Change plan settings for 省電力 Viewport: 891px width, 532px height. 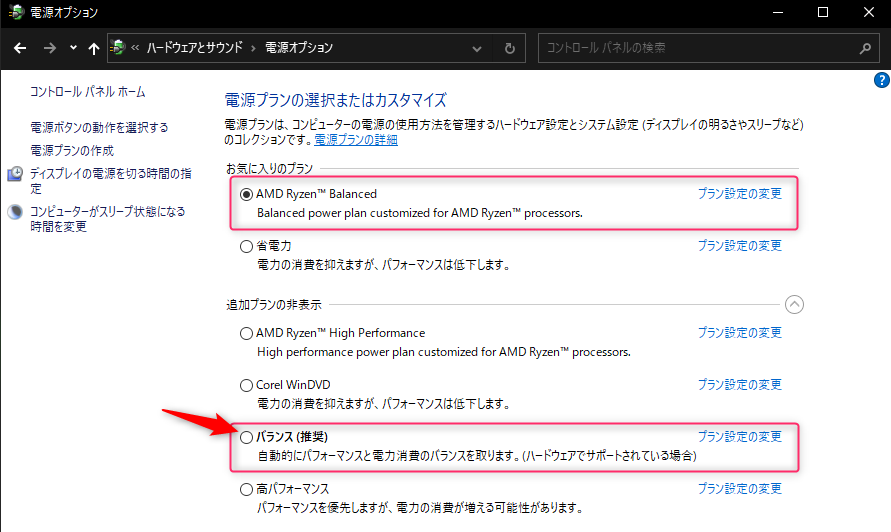740,246
